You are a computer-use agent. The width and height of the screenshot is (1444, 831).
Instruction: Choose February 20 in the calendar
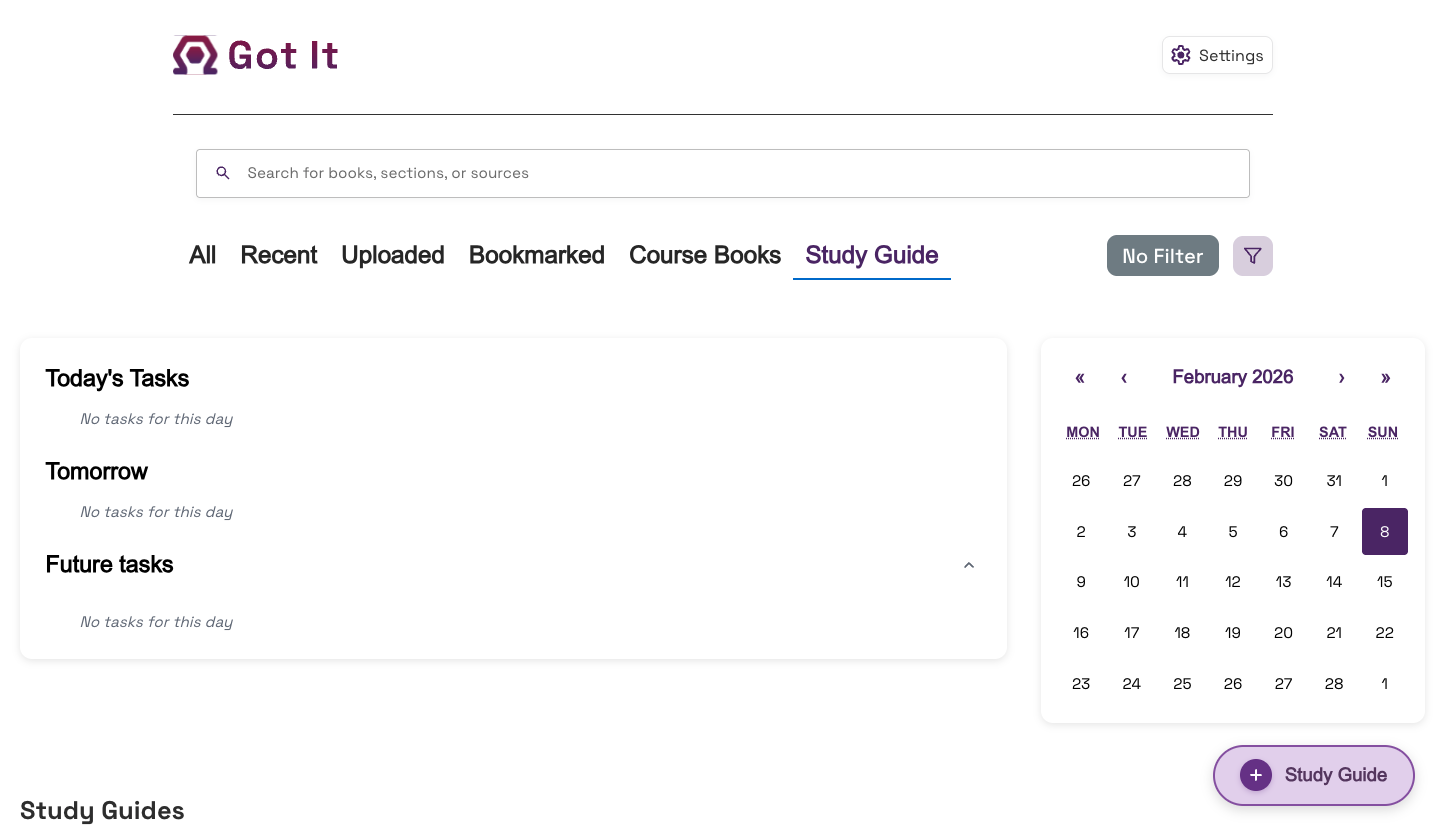click(1283, 633)
